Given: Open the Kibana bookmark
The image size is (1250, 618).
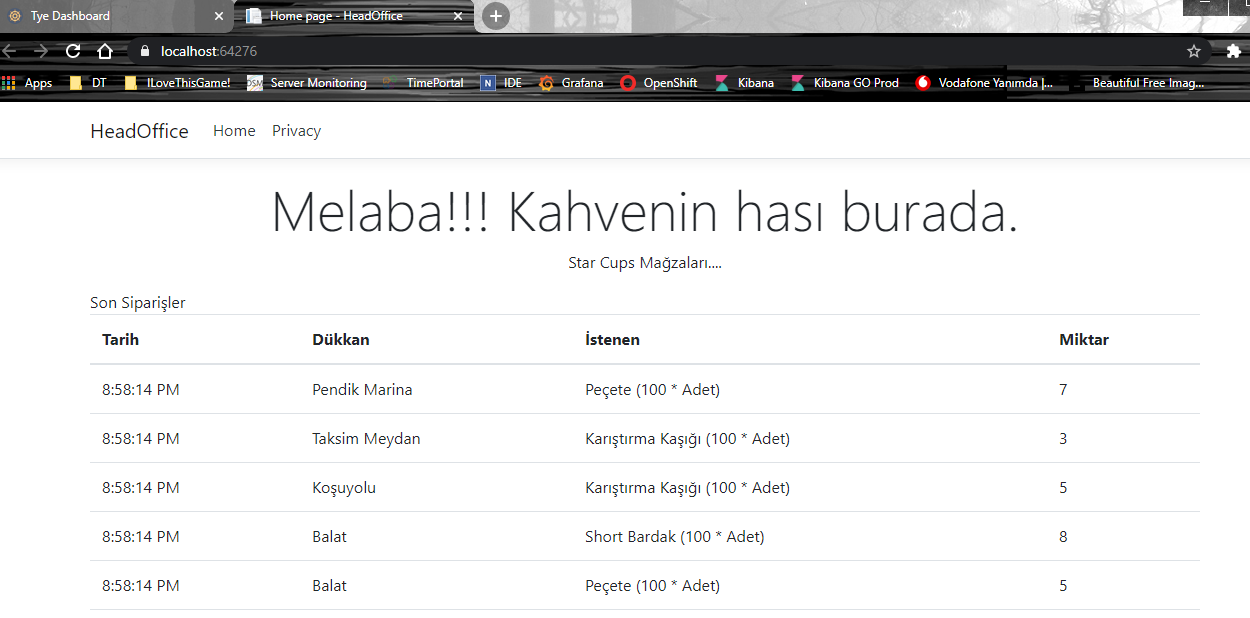Looking at the screenshot, I should point(756,83).
